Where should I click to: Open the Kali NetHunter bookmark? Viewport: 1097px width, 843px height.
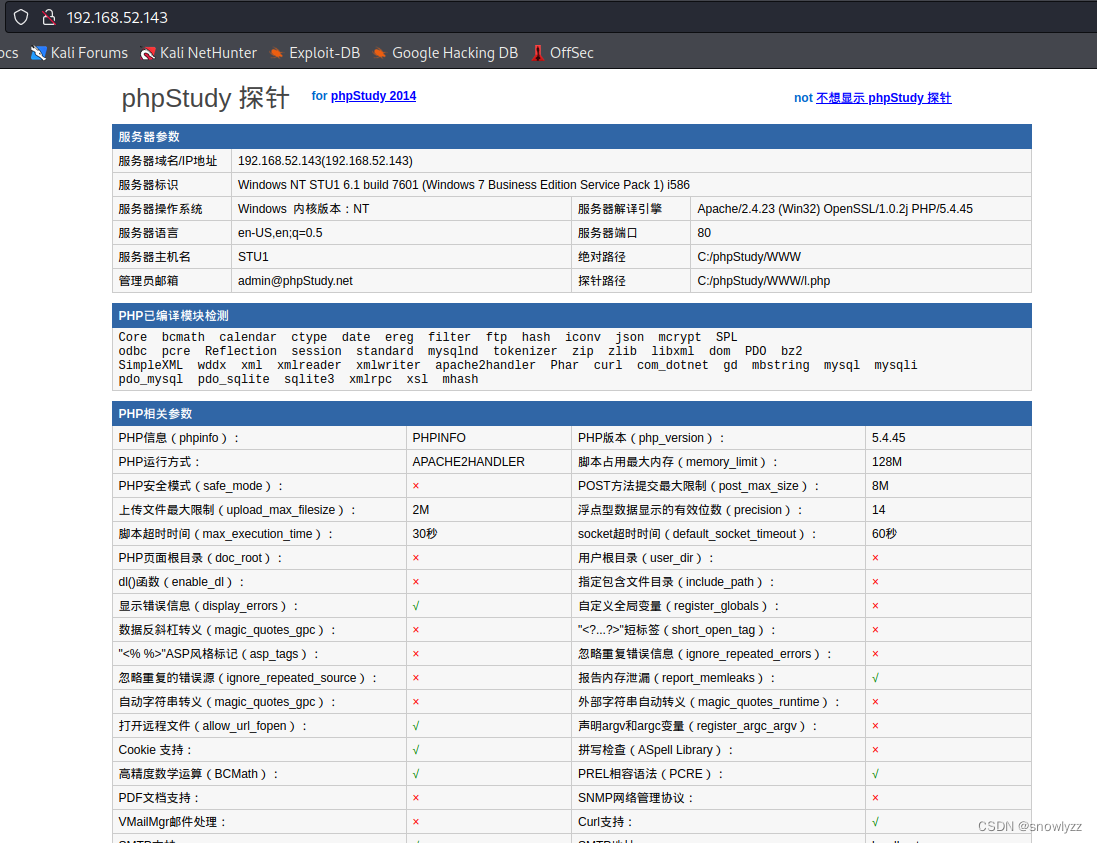click(199, 53)
